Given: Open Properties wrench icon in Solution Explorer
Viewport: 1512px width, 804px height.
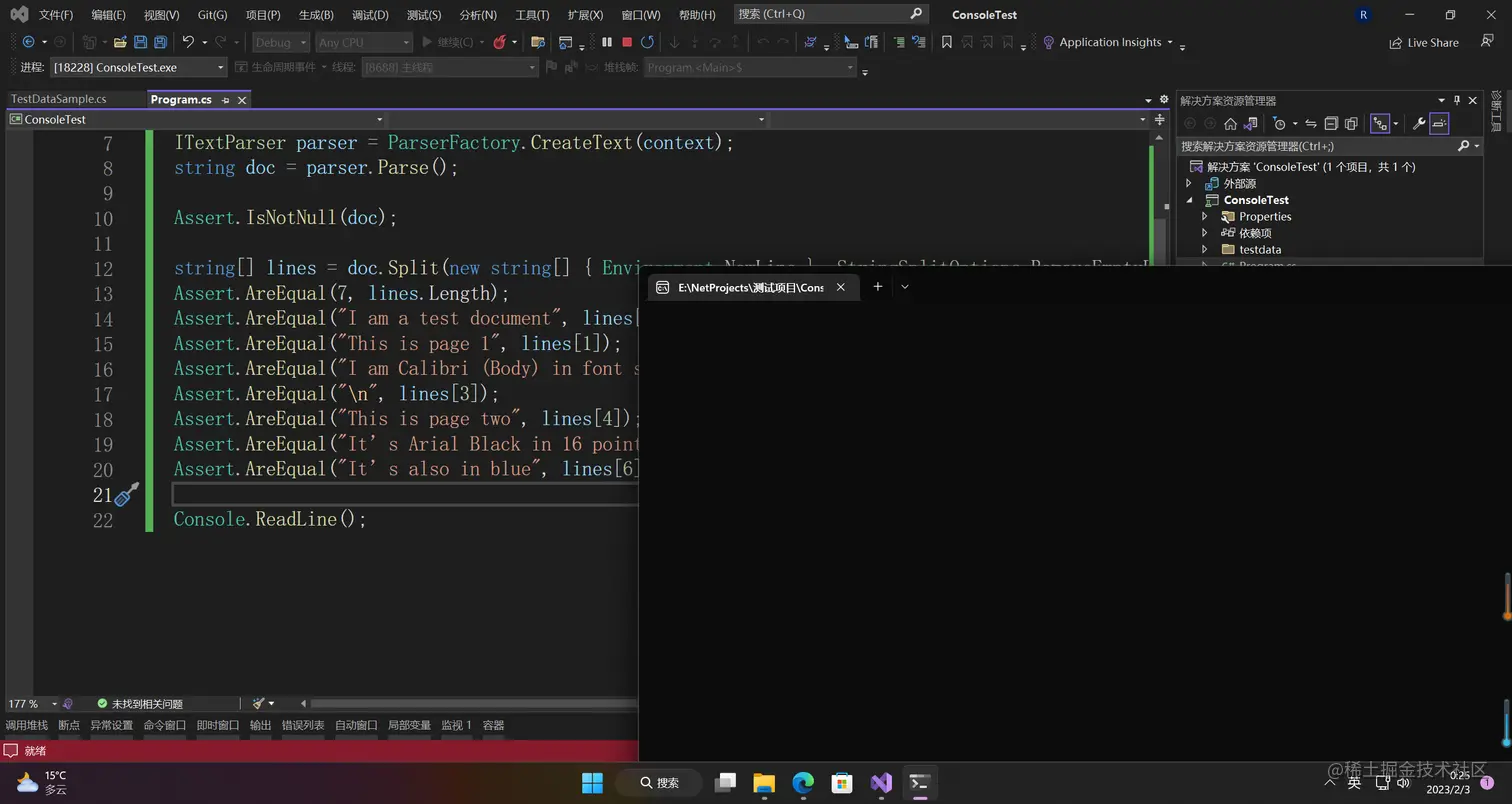Looking at the screenshot, I should tap(1418, 124).
